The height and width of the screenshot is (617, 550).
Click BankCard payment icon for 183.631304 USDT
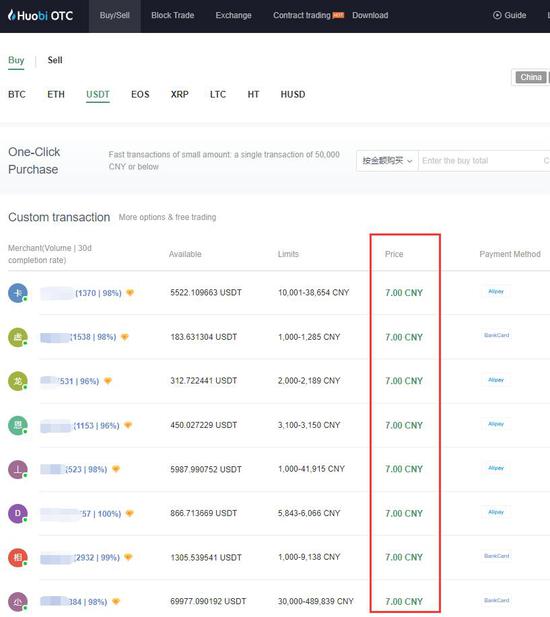496,335
